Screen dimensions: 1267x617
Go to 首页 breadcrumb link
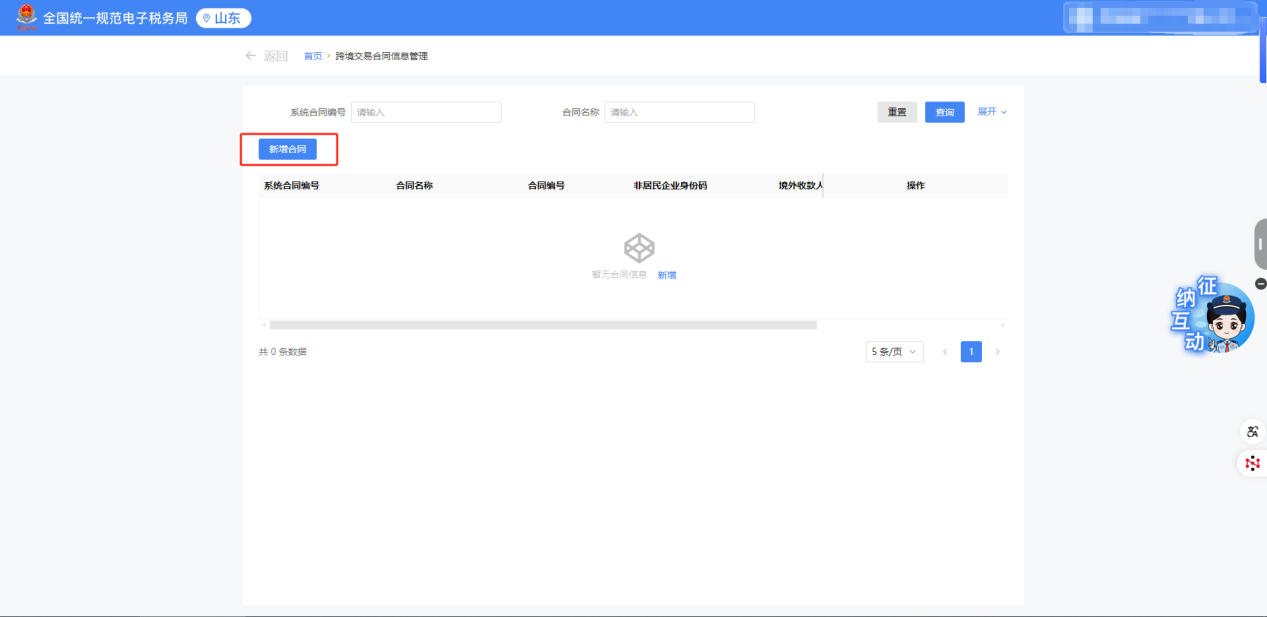313,56
